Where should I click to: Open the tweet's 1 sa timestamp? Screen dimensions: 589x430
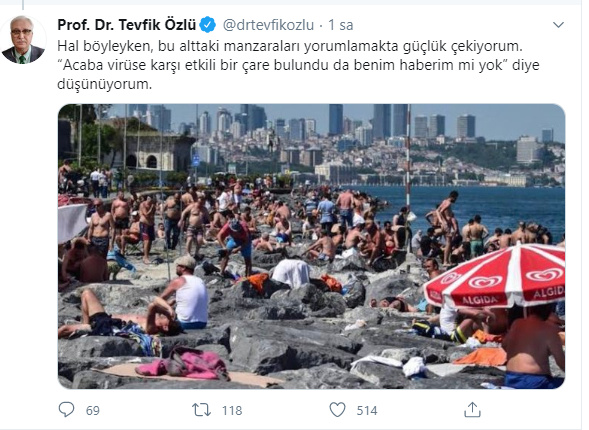341,25
